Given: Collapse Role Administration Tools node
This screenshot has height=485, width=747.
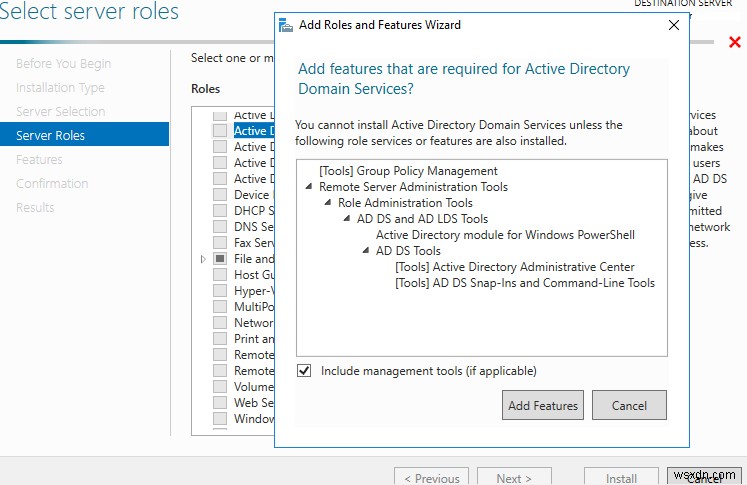Looking at the screenshot, I should pos(328,202).
